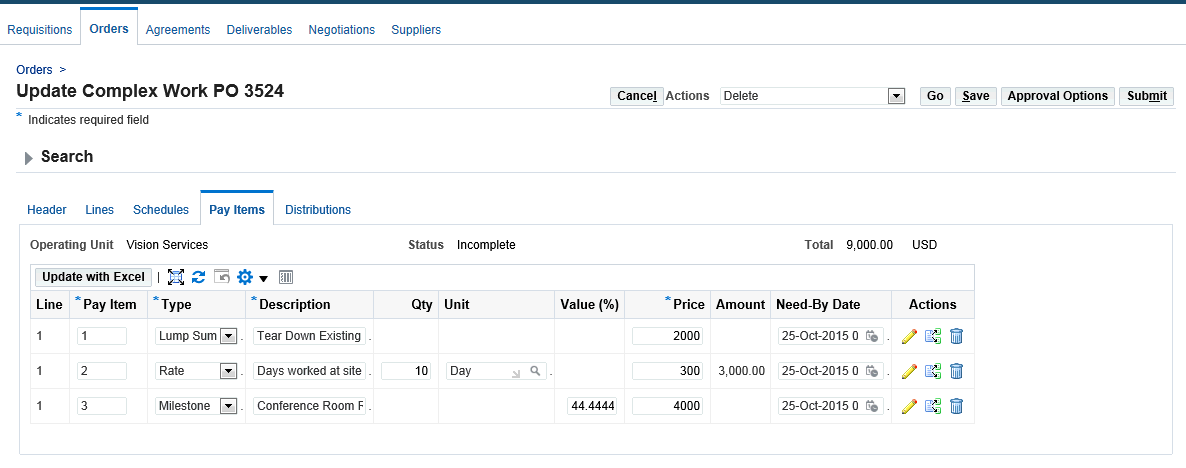1186x468 pixels.
Task: Click the detach table icon
Action: 176,277
